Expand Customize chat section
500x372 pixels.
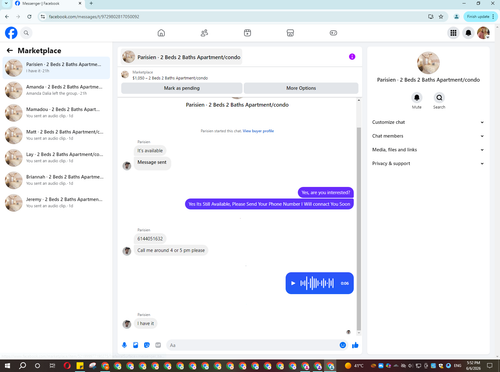(x=428, y=122)
